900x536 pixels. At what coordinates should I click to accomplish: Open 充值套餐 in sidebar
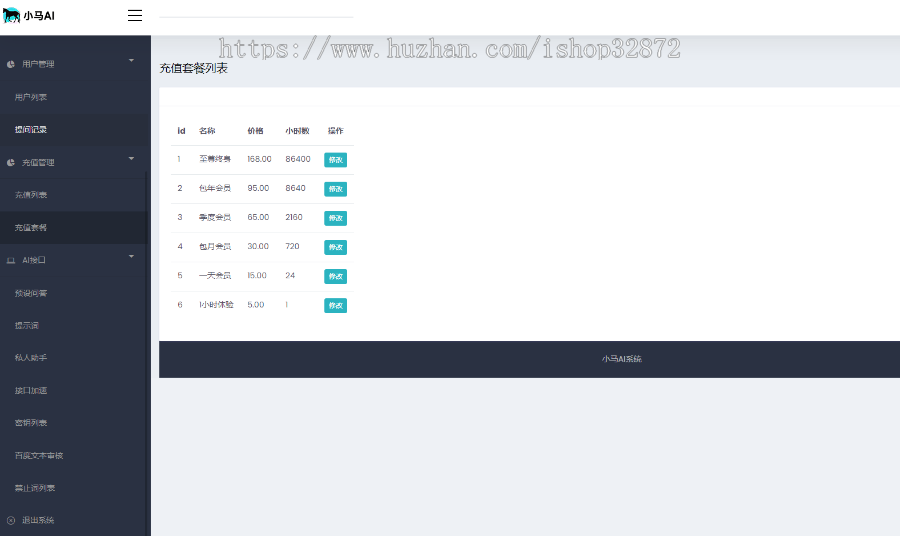(x=31, y=228)
